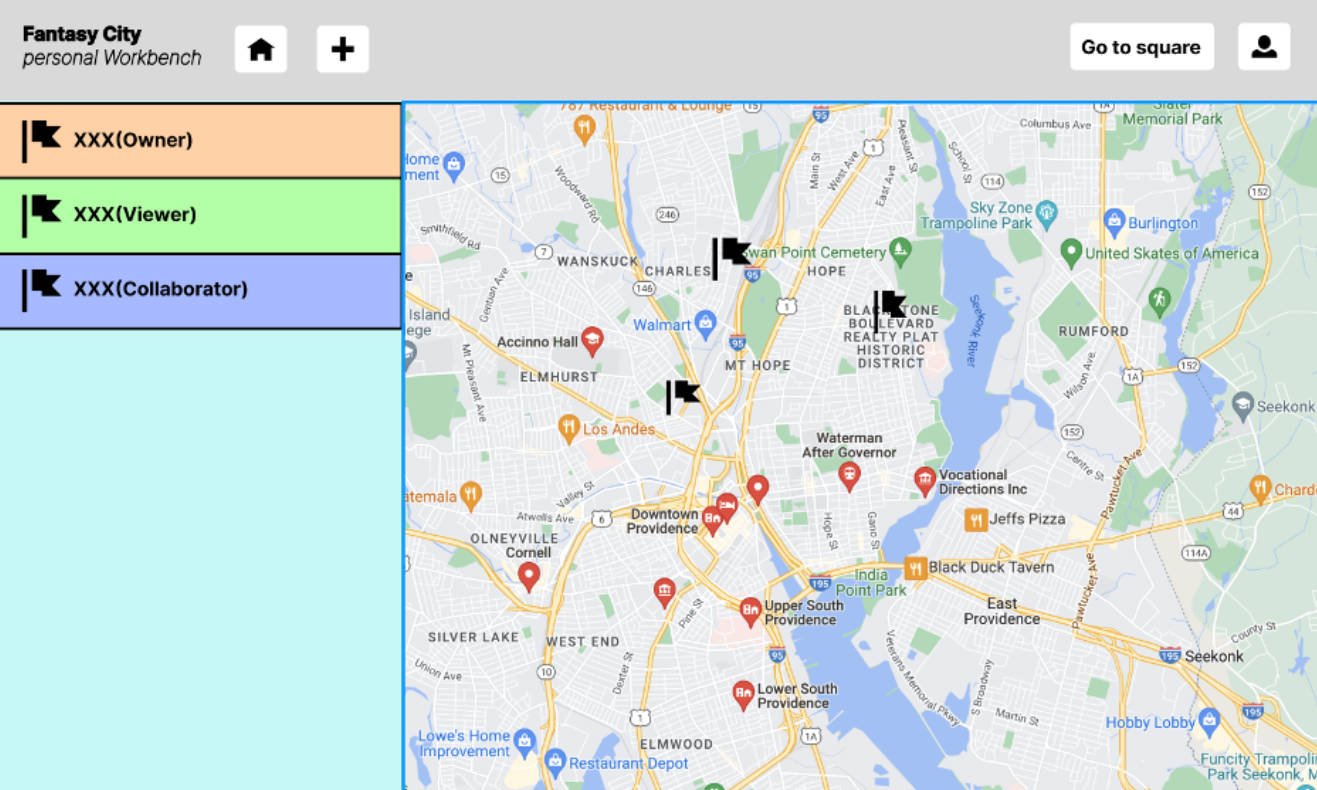This screenshot has height=790, width=1317.
Task: Click the flag marker near Charles
Action: coord(731,257)
